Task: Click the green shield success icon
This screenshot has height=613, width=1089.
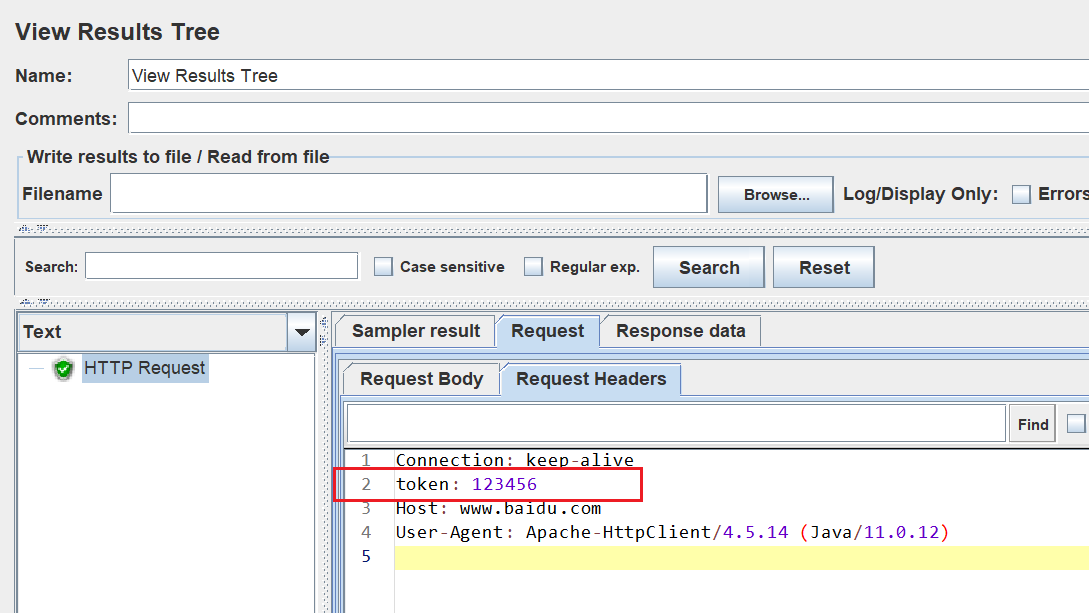Action: [x=63, y=369]
